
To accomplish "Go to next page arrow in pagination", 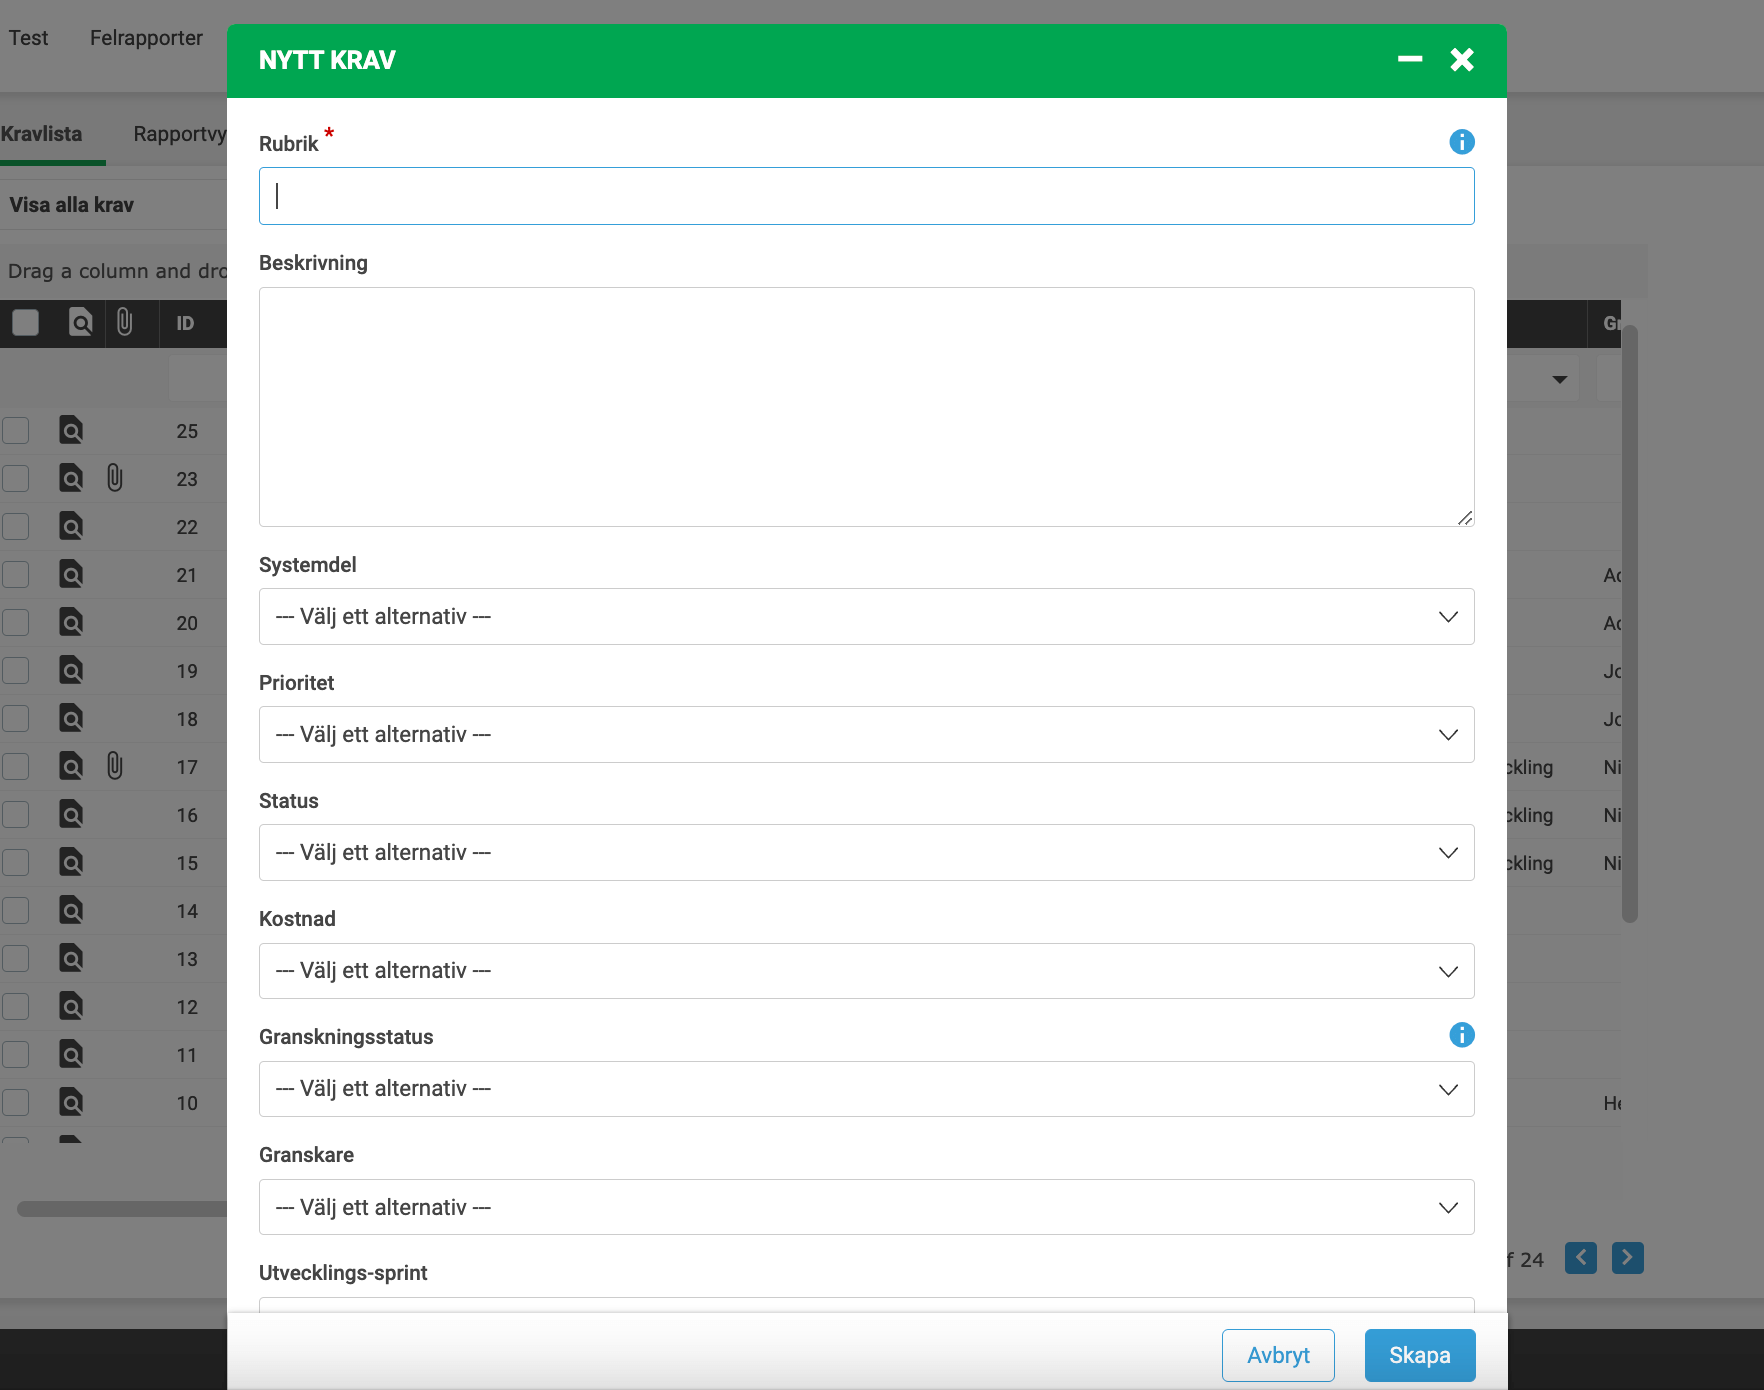I will (1627, 1257).
